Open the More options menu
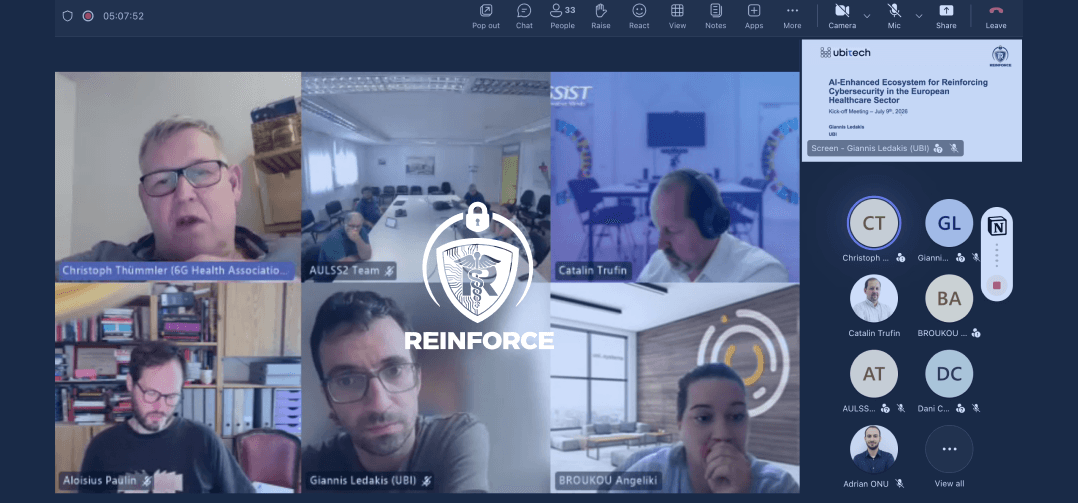 click(792, 16)
